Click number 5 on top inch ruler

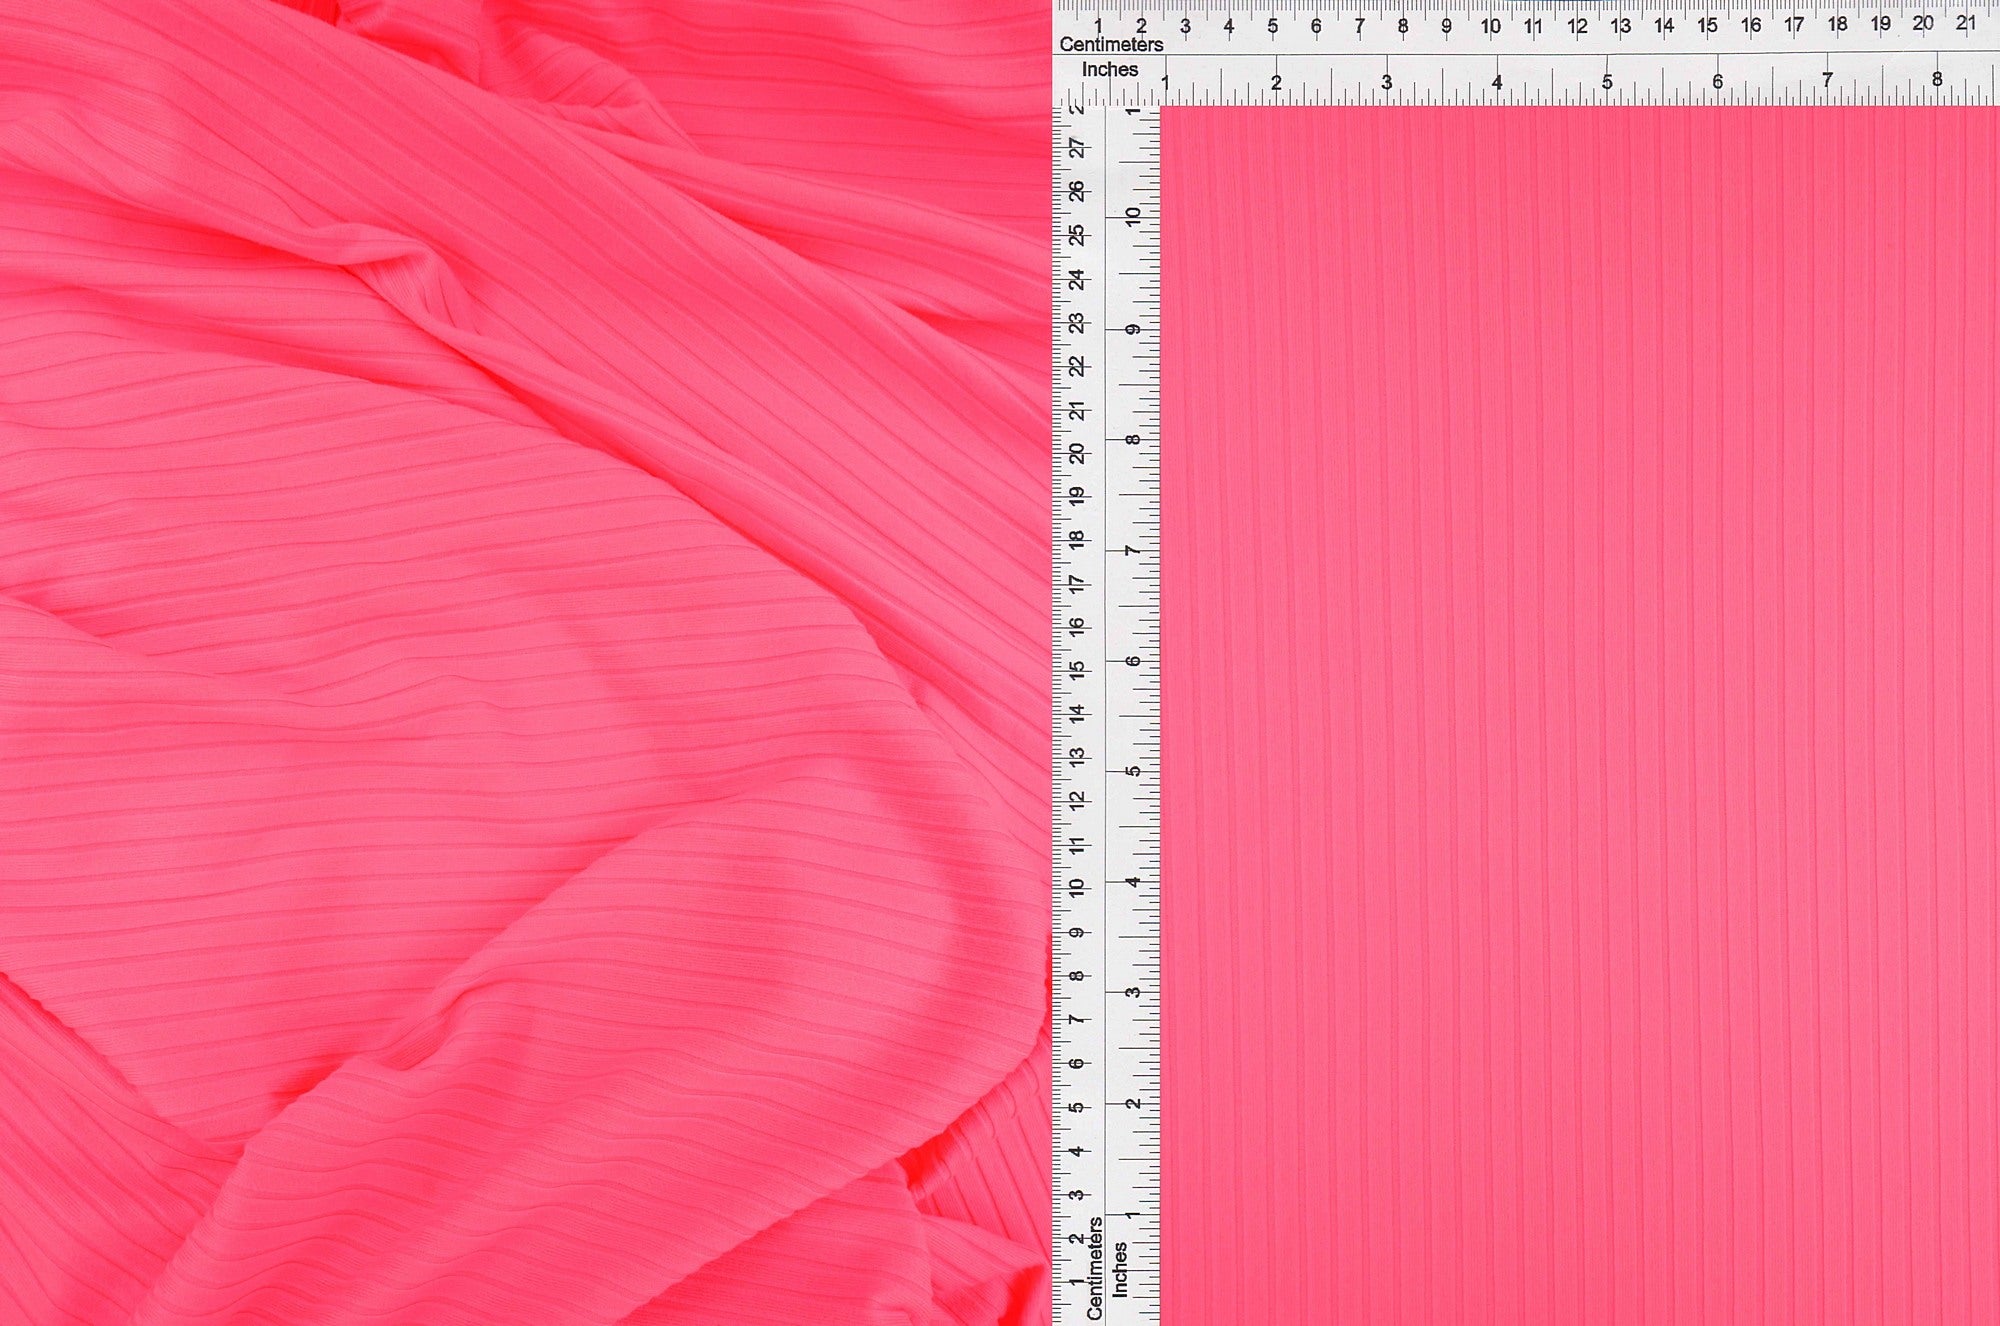[x=1607, y=82]
